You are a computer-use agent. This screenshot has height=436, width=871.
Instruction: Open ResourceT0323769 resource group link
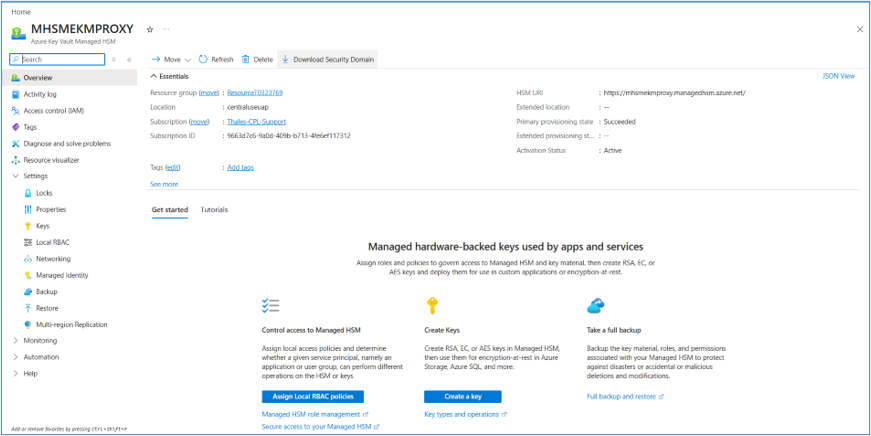pos(255,93)
